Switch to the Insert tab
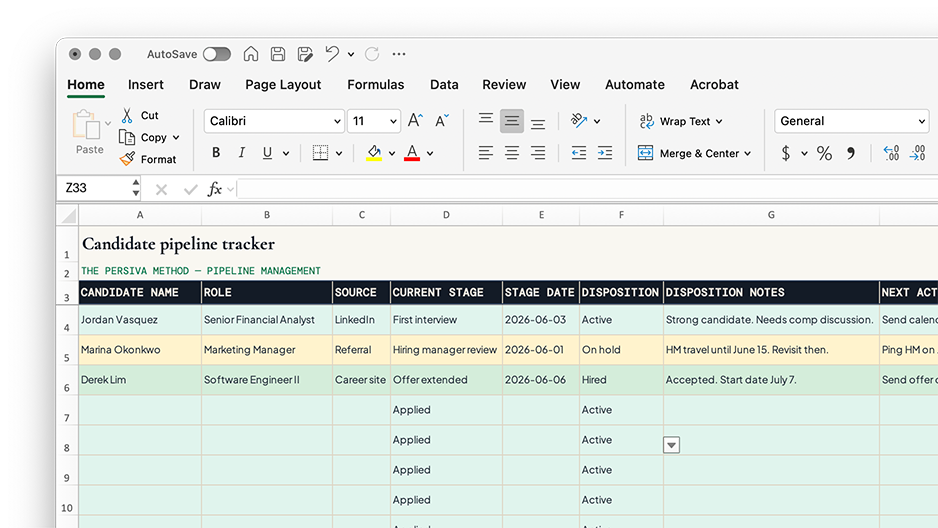The width and height of the screenshot is (938, 528). pos(145,85)
